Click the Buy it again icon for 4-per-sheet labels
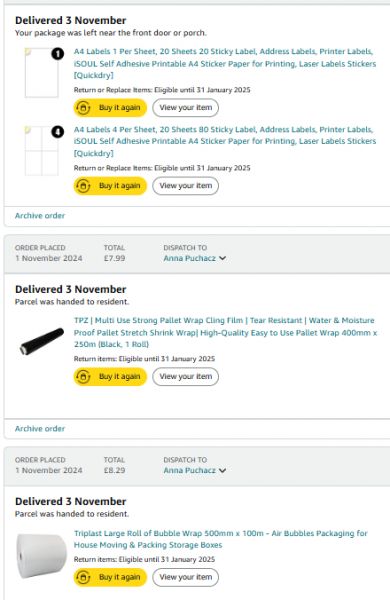The image size is (390, 600). (83, 186)
